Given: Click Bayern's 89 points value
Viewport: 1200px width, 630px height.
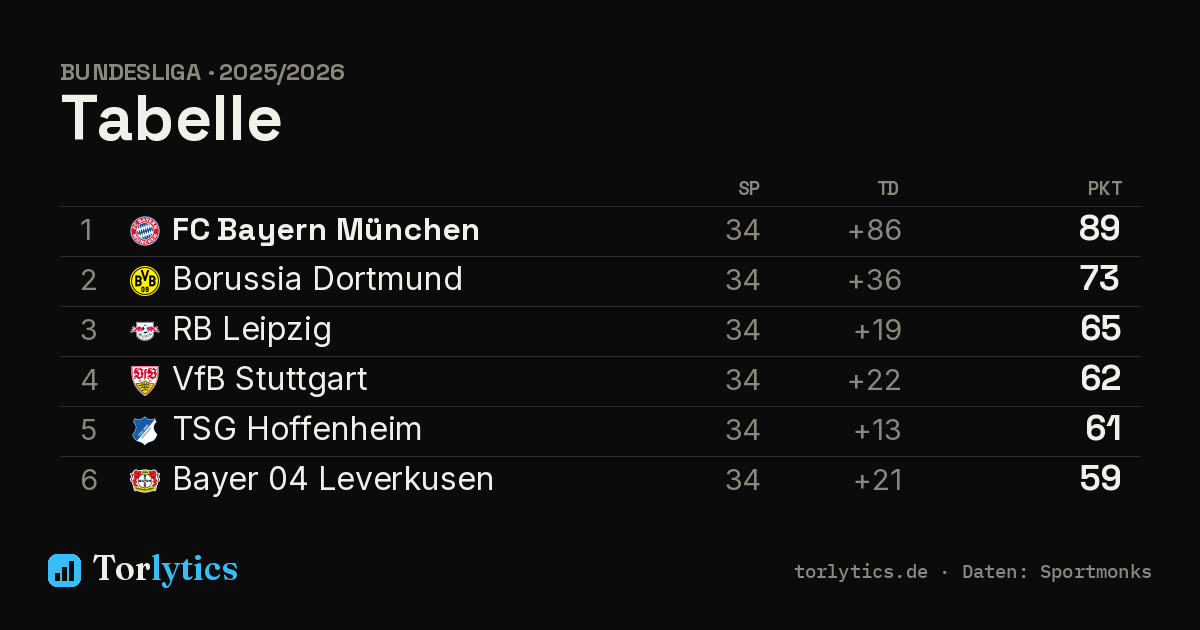Looking at the screenshot, I should 1100,229.
